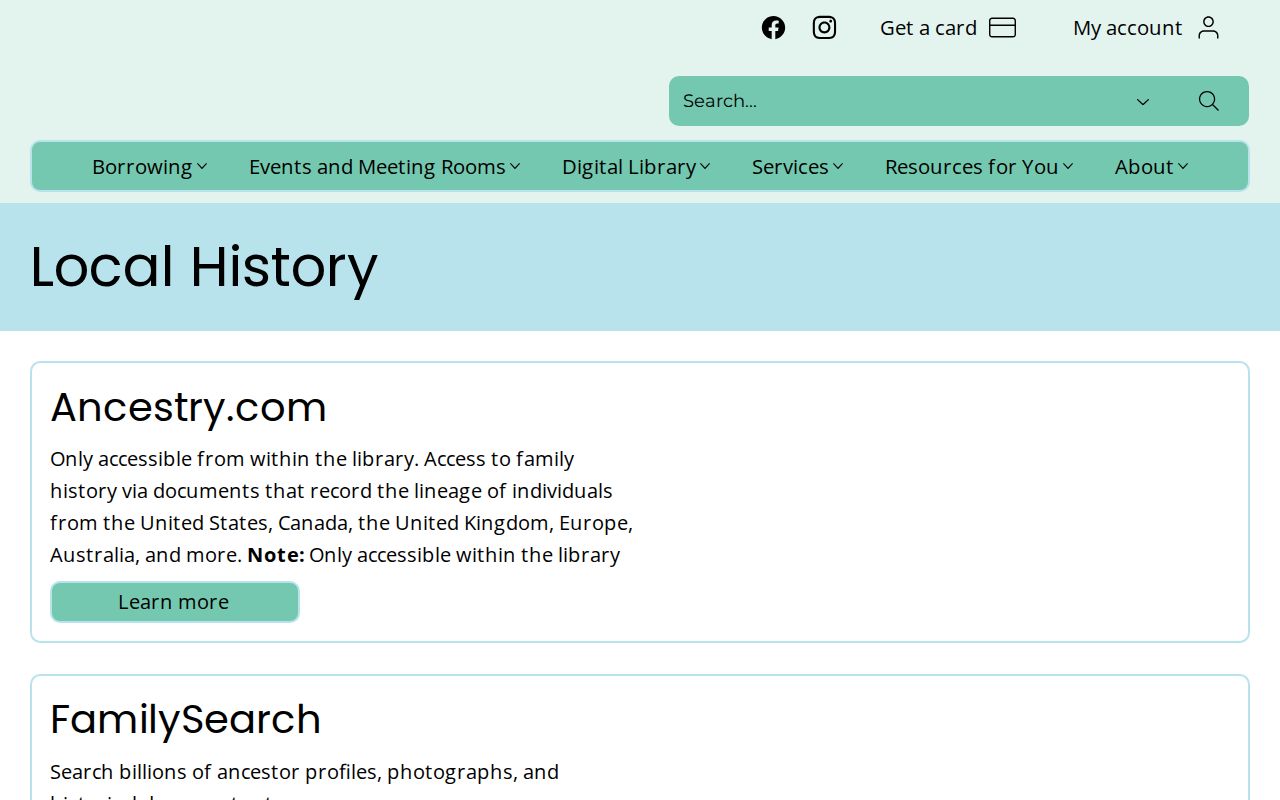
Task: Click the bold Note: text in Ancestry description
Action: click(x=276, y=555)
